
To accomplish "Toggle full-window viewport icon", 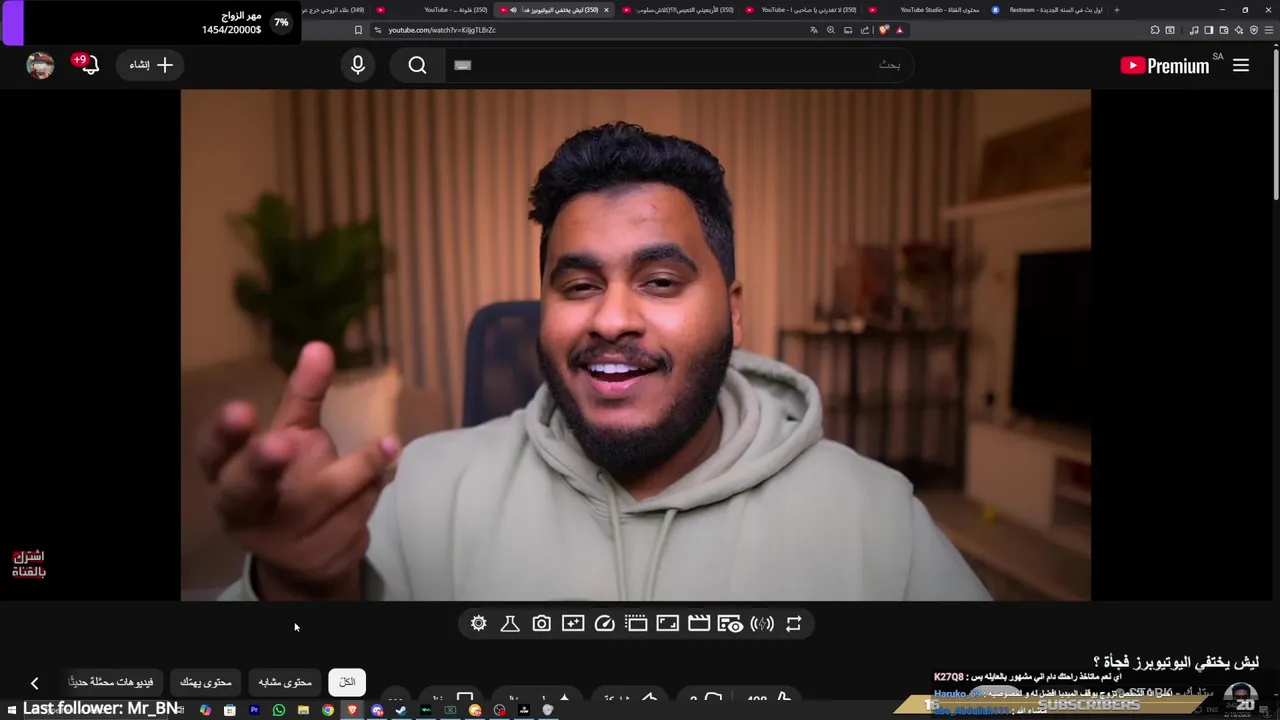I will click(667, 623).
